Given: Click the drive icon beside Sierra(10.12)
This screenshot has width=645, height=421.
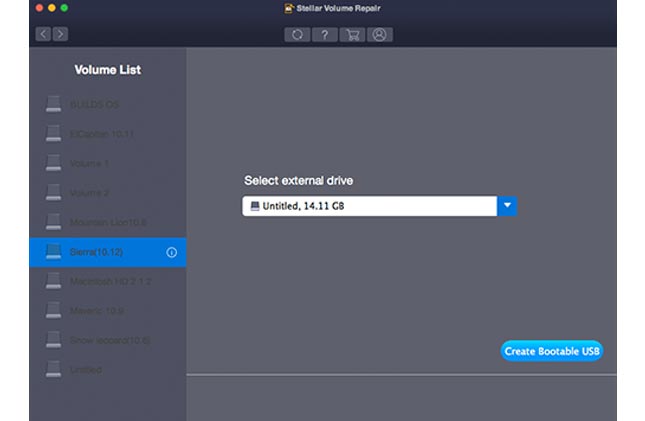Looking at the screenshot, I should (x=54, y=252).
